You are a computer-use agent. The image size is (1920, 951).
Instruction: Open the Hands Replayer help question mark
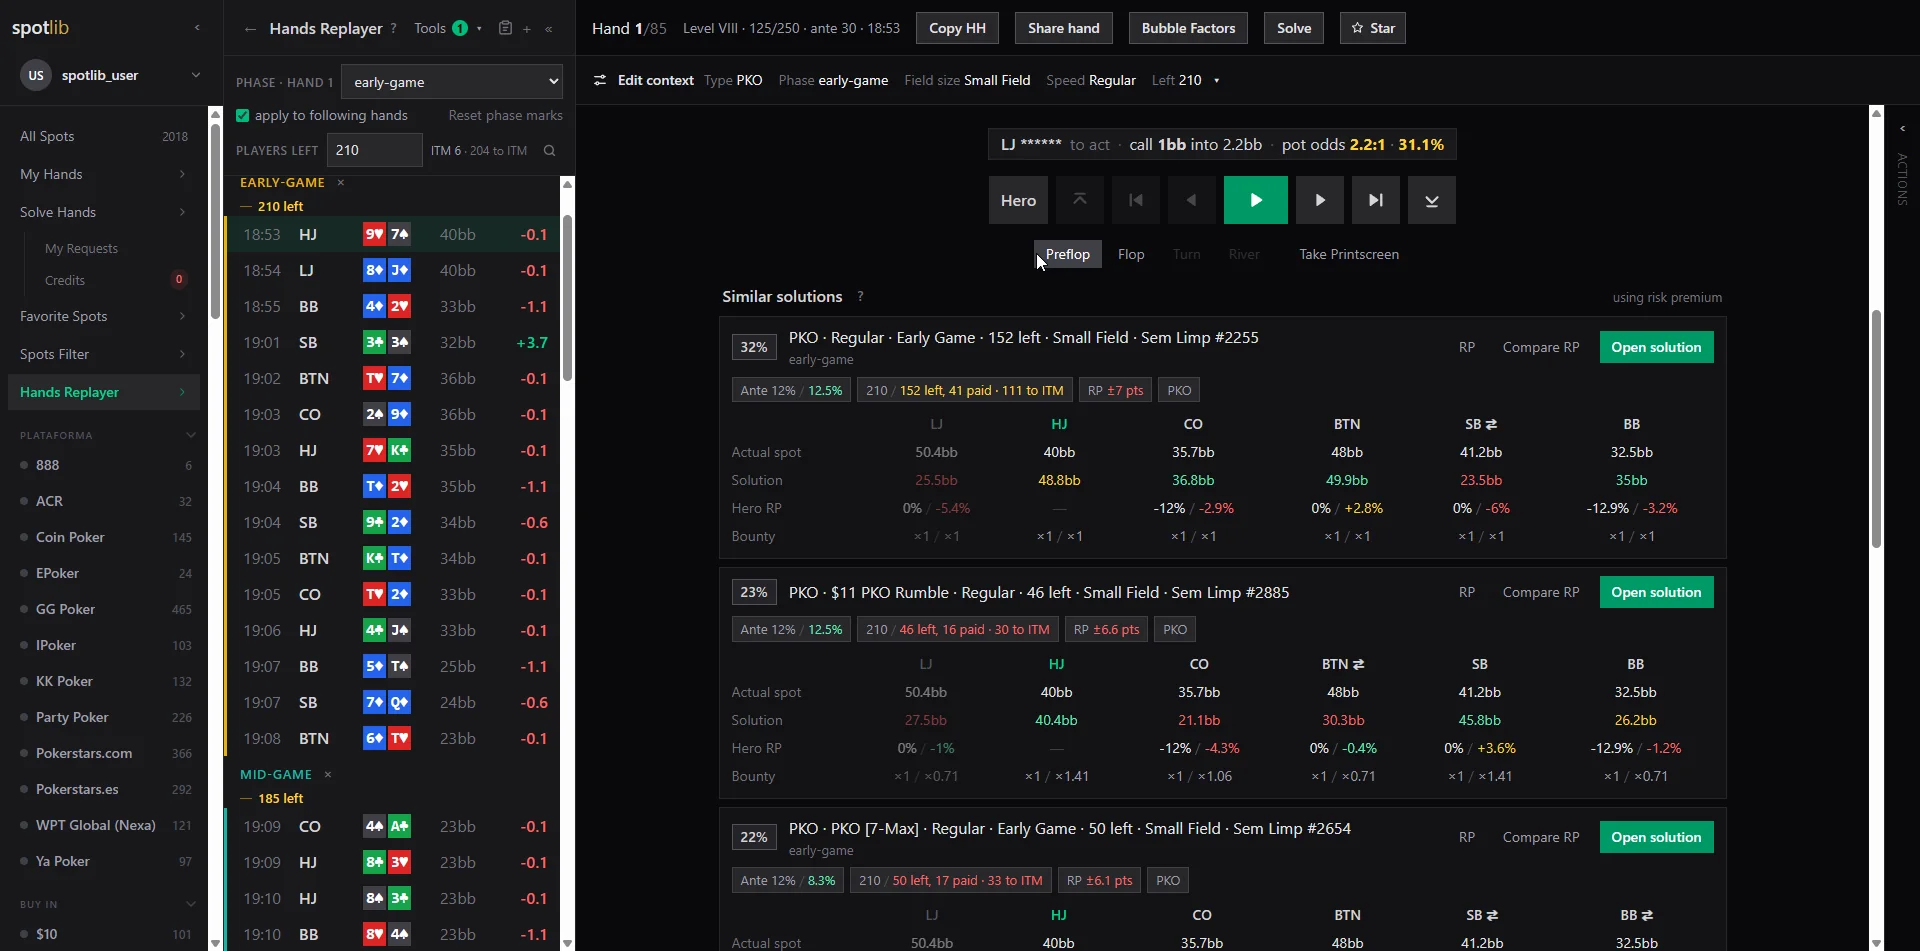click(393, 29)
